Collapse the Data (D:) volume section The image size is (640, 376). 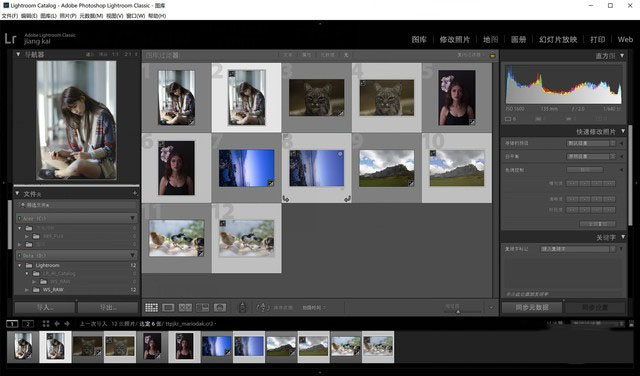tap(132, 256)
